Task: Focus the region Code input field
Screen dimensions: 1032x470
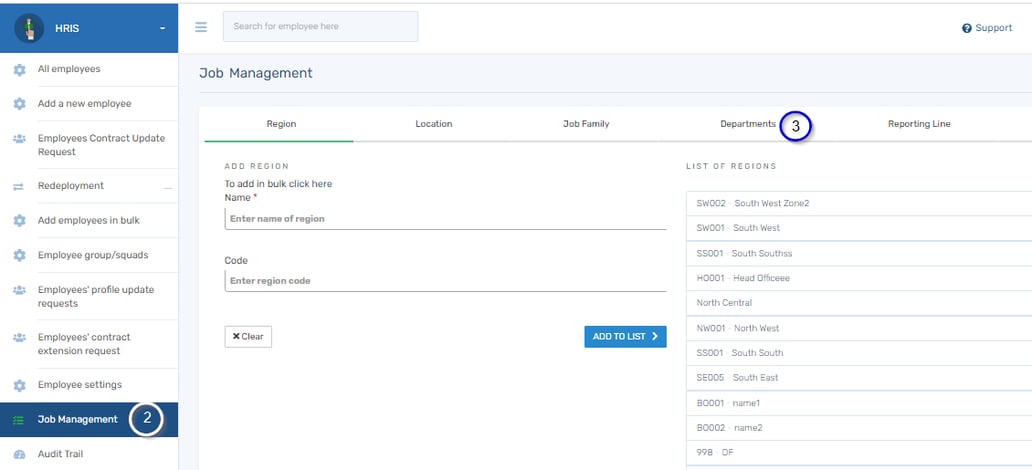Action: [x=445, y=281]
